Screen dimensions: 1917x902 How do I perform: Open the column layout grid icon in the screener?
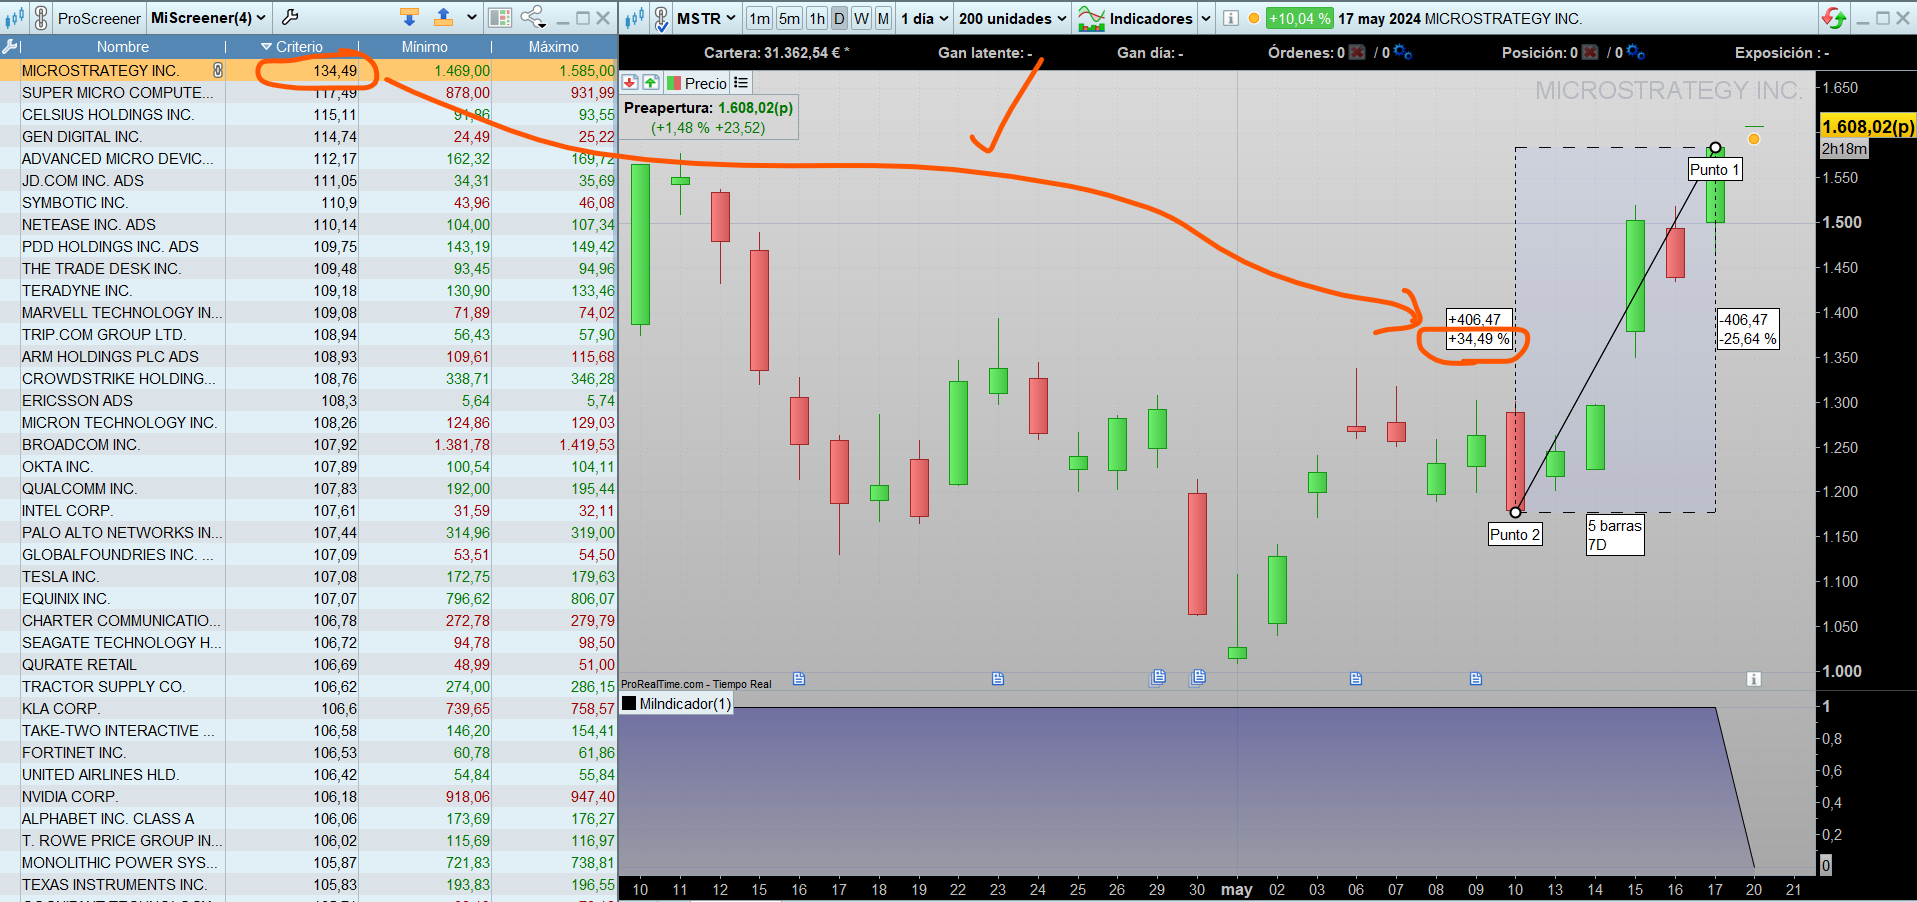[501, 18]
